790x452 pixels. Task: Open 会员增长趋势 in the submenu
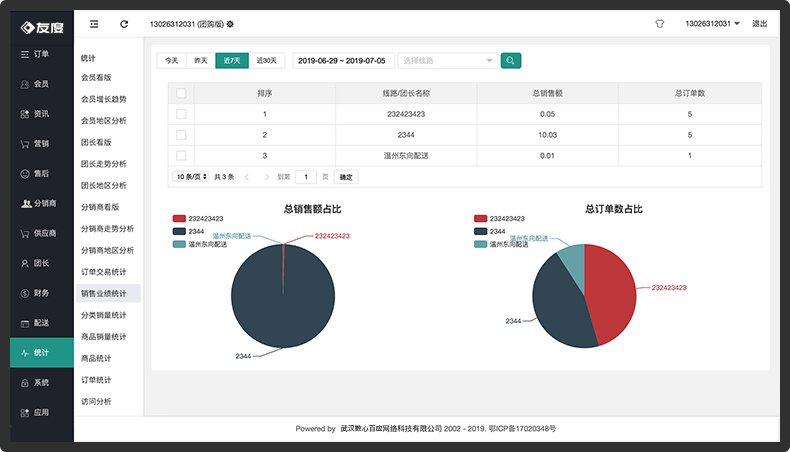tap(104, 99)
